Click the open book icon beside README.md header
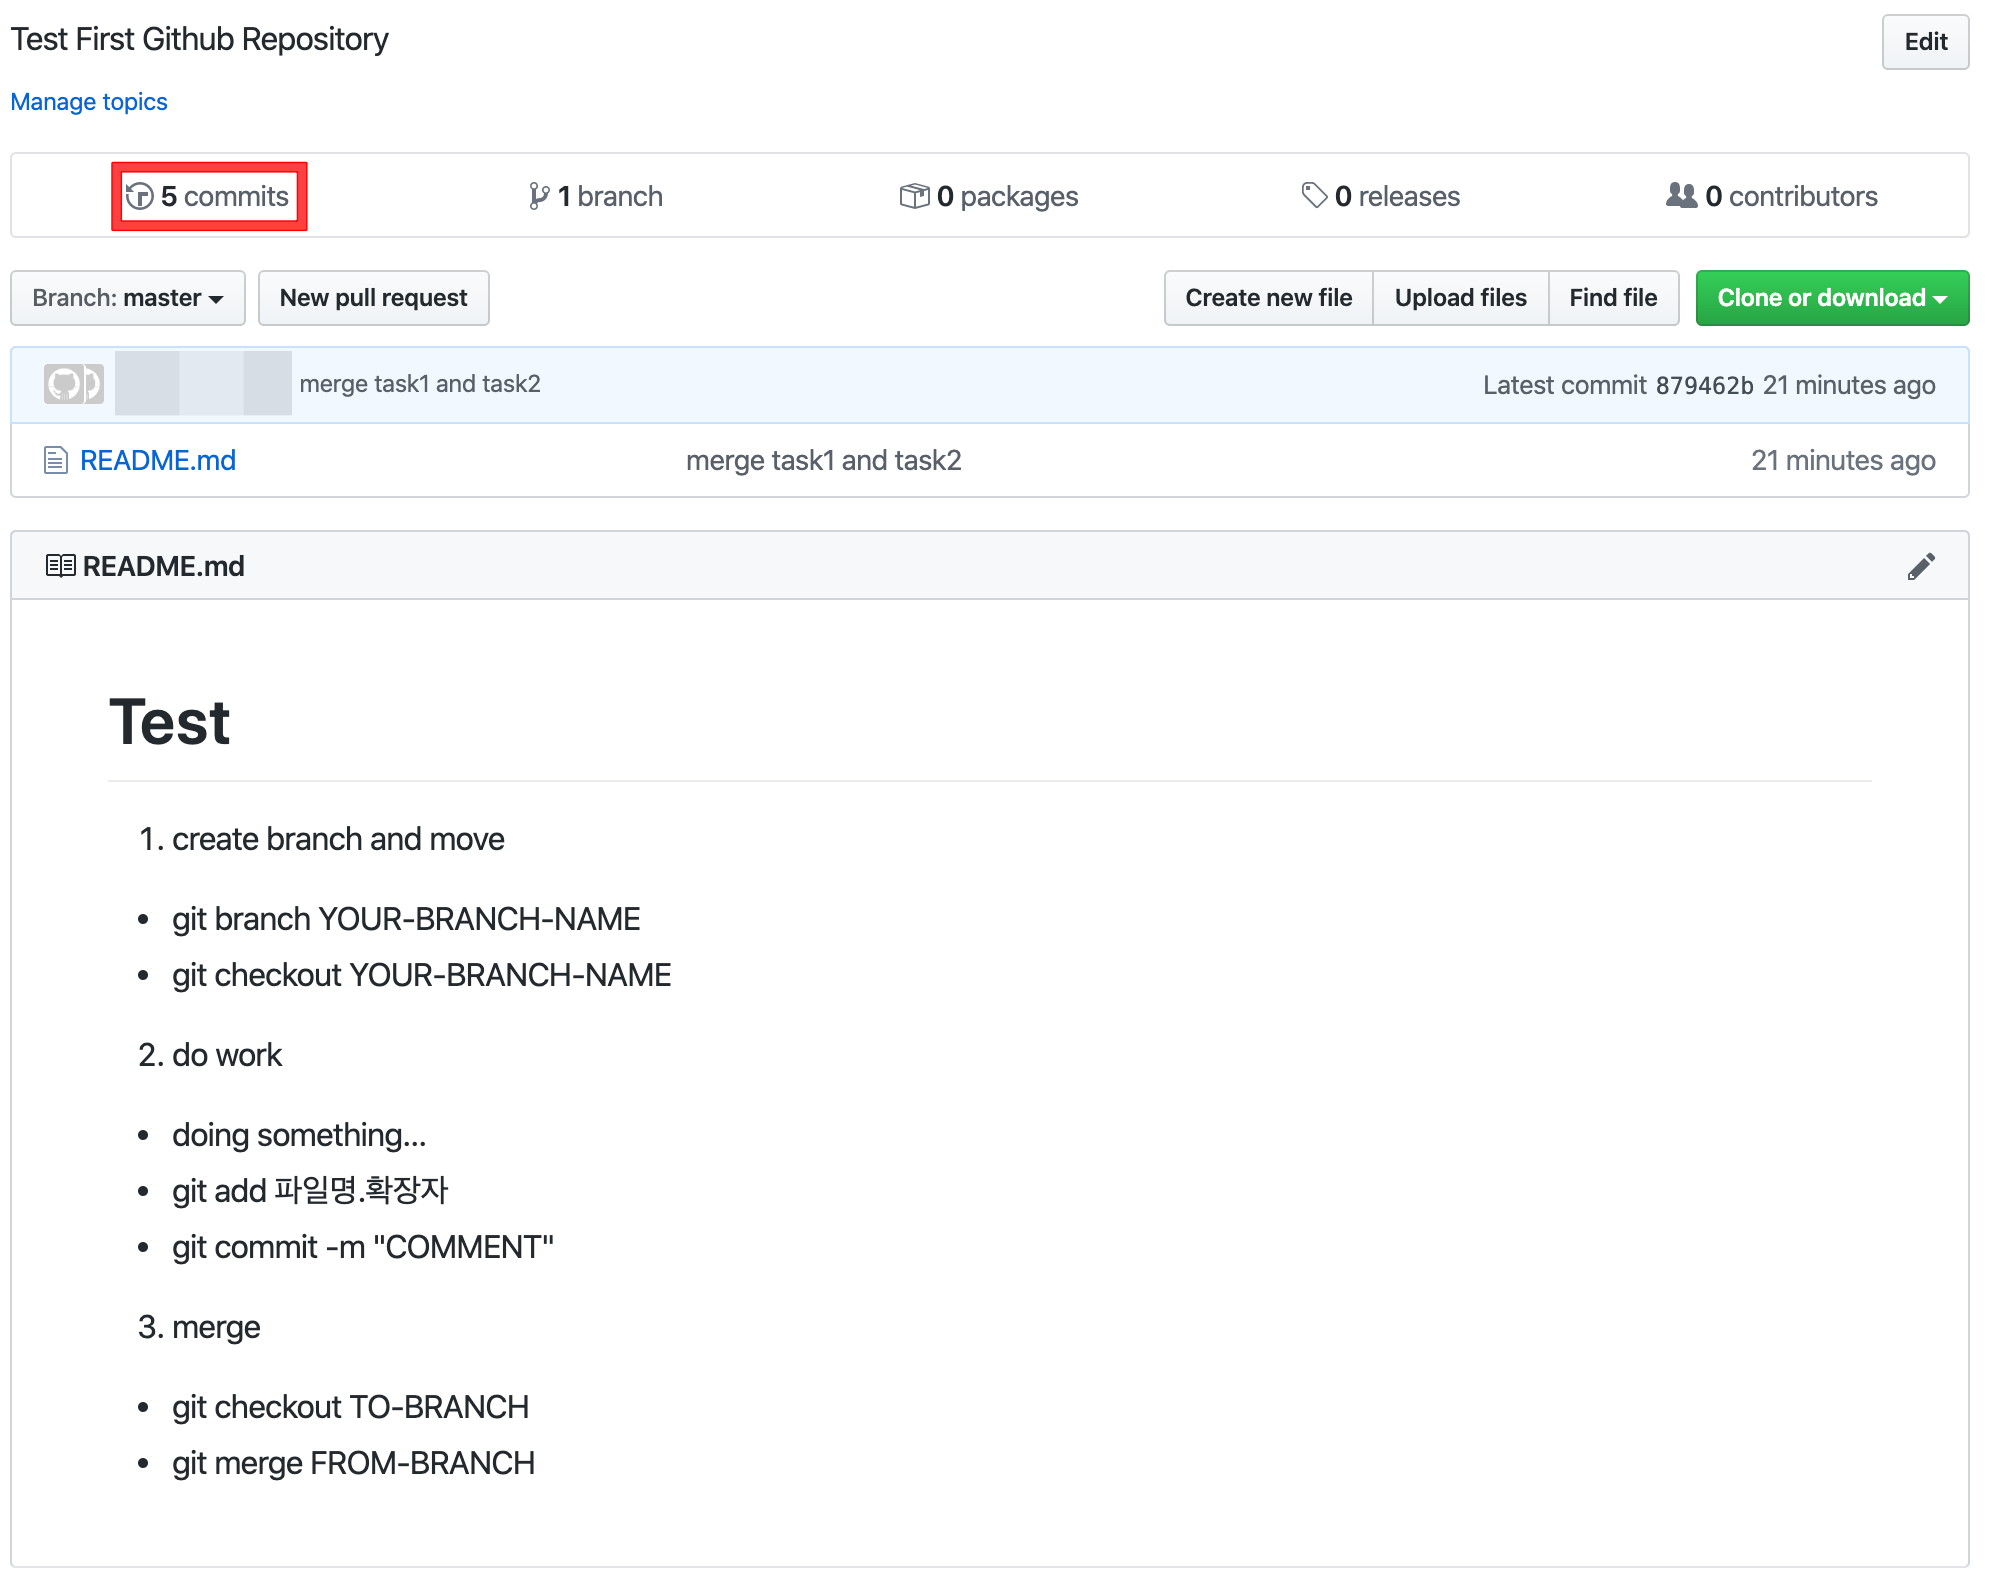The image size is (1990, 1590). pyautogui.click(x=60, y=566)
